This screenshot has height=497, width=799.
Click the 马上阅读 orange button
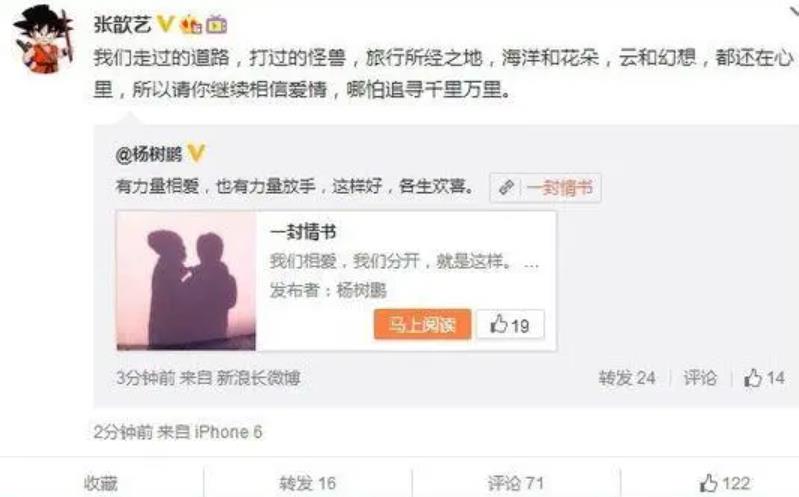(422, 324)
